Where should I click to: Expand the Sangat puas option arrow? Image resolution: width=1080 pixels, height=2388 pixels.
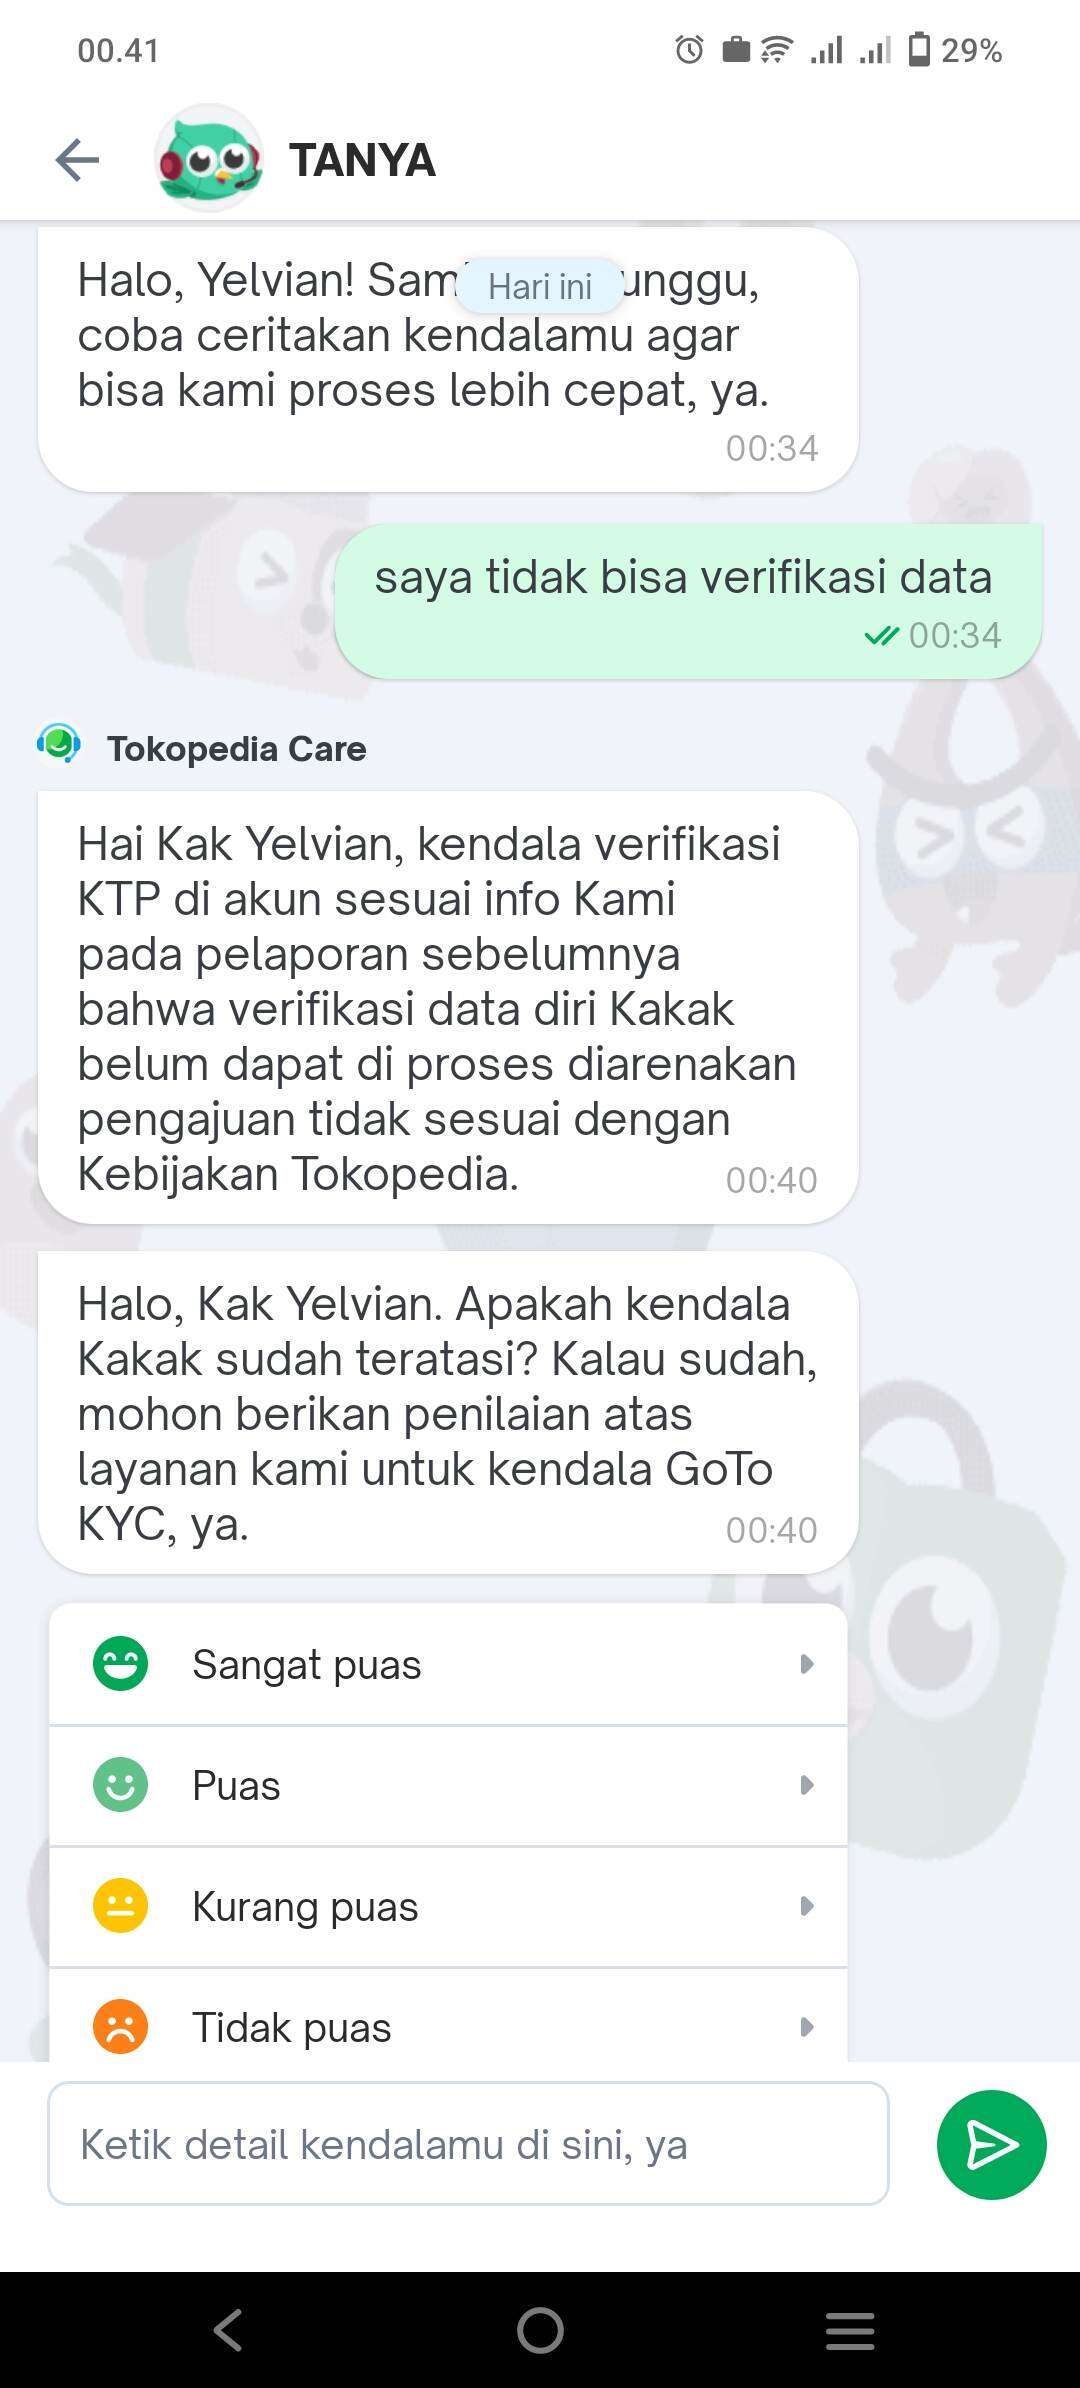click(x=806, y=1664)
